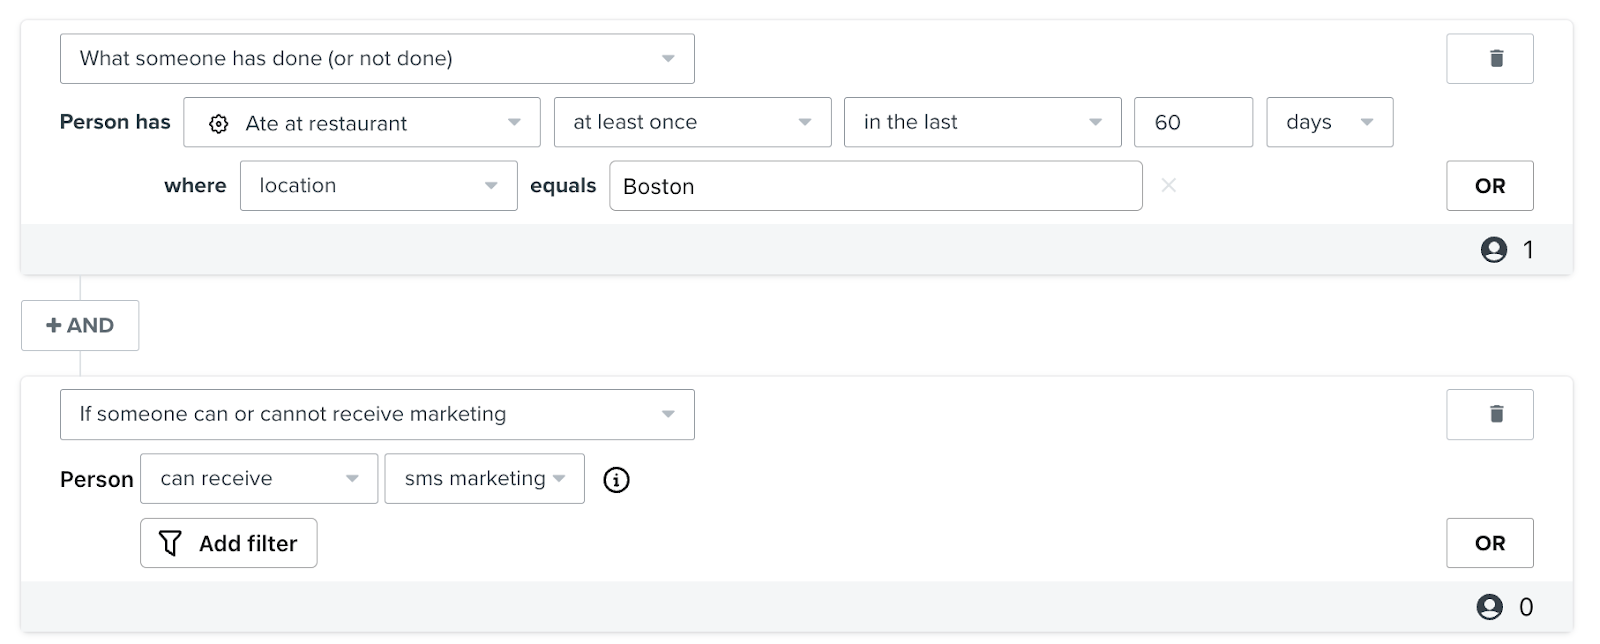1600x644 pixels.
Task: Click the info icon beside sms marketing
Action: coord(616,480)
